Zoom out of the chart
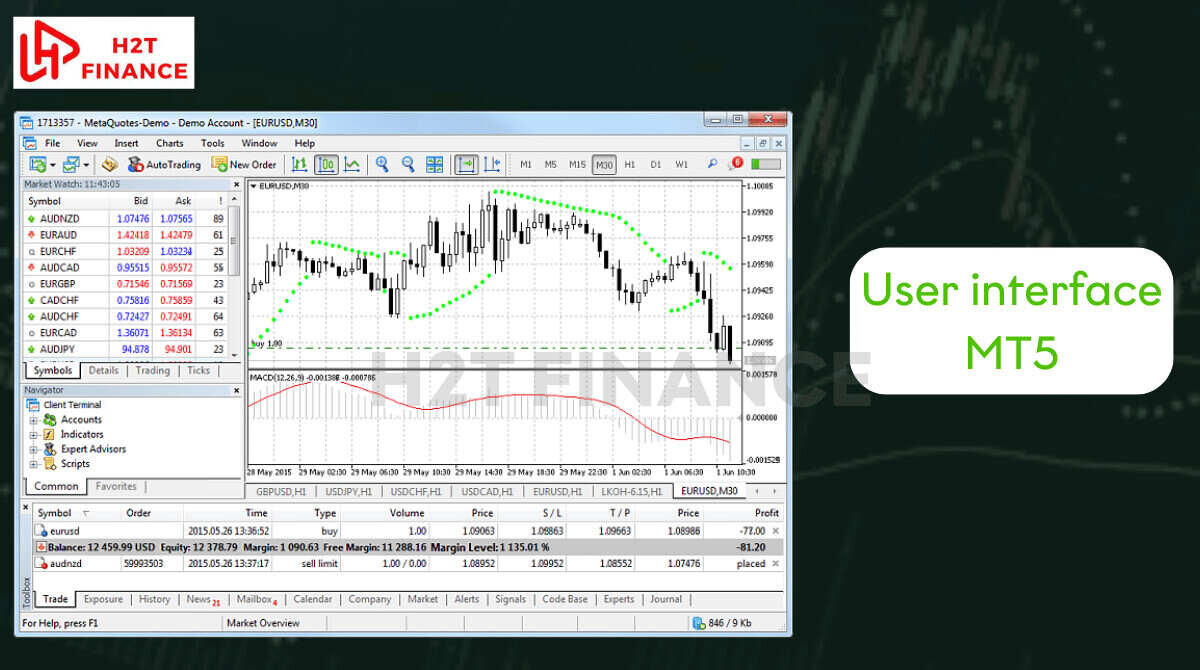1200x670 pixels. pos(408,164)
